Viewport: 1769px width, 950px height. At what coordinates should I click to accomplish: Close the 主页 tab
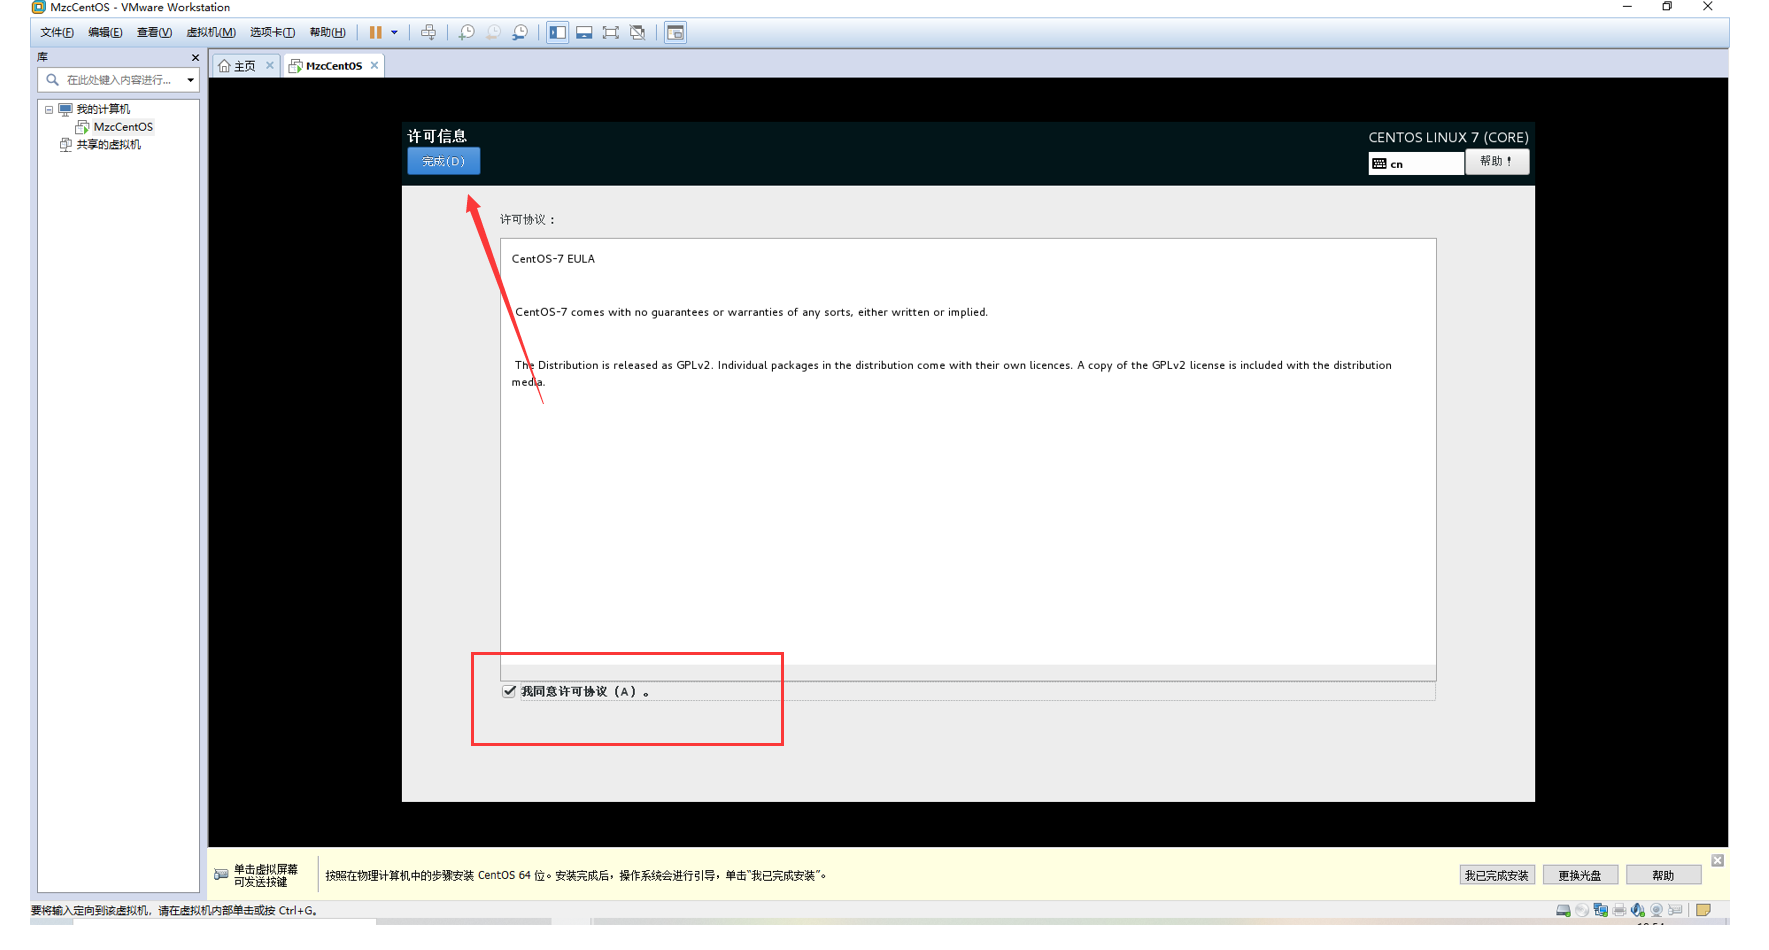(270, 65)
